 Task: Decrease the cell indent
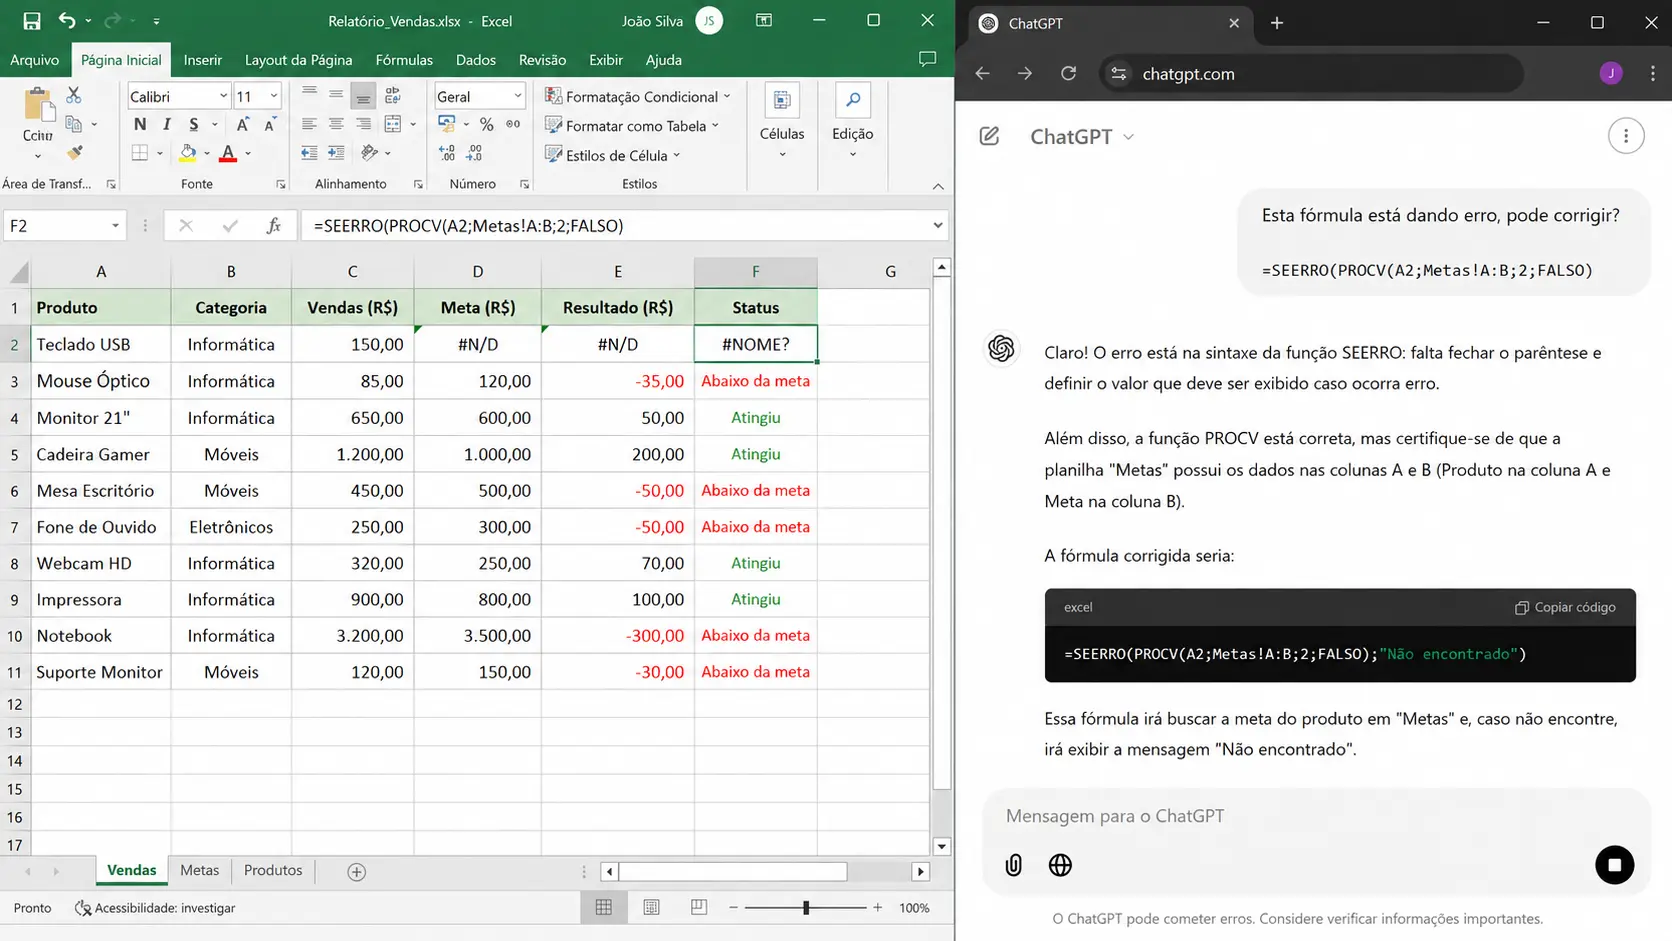tap(309, 153)
